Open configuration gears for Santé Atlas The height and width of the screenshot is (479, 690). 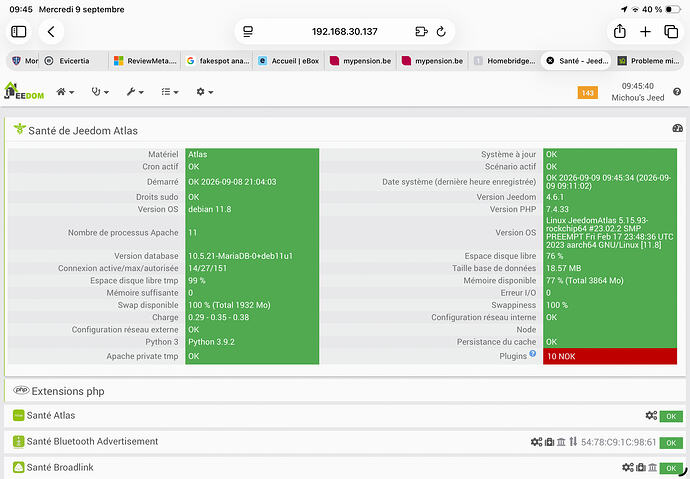click(x=651, y=415)
